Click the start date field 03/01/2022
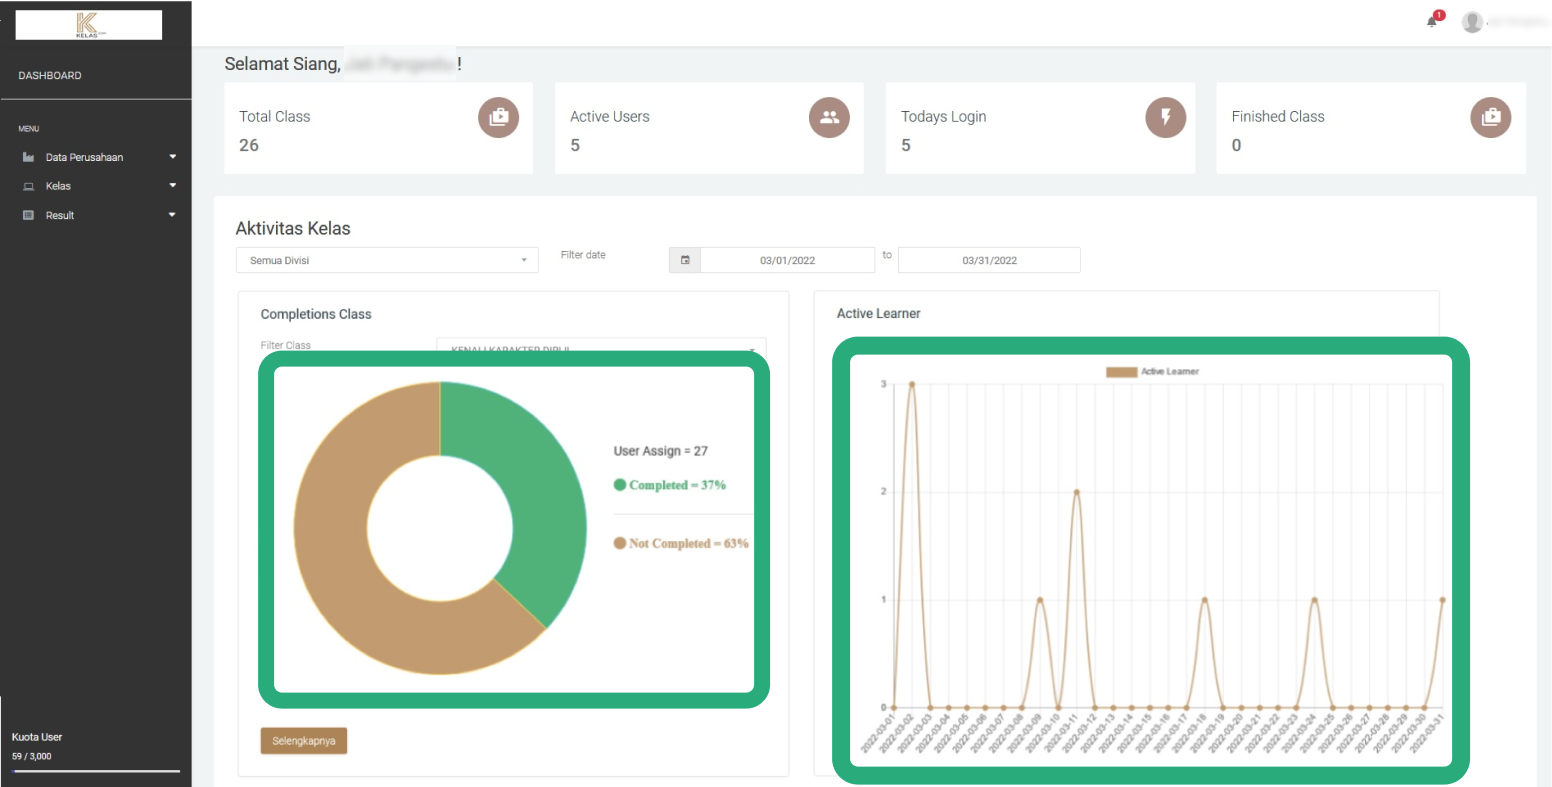 787,260
